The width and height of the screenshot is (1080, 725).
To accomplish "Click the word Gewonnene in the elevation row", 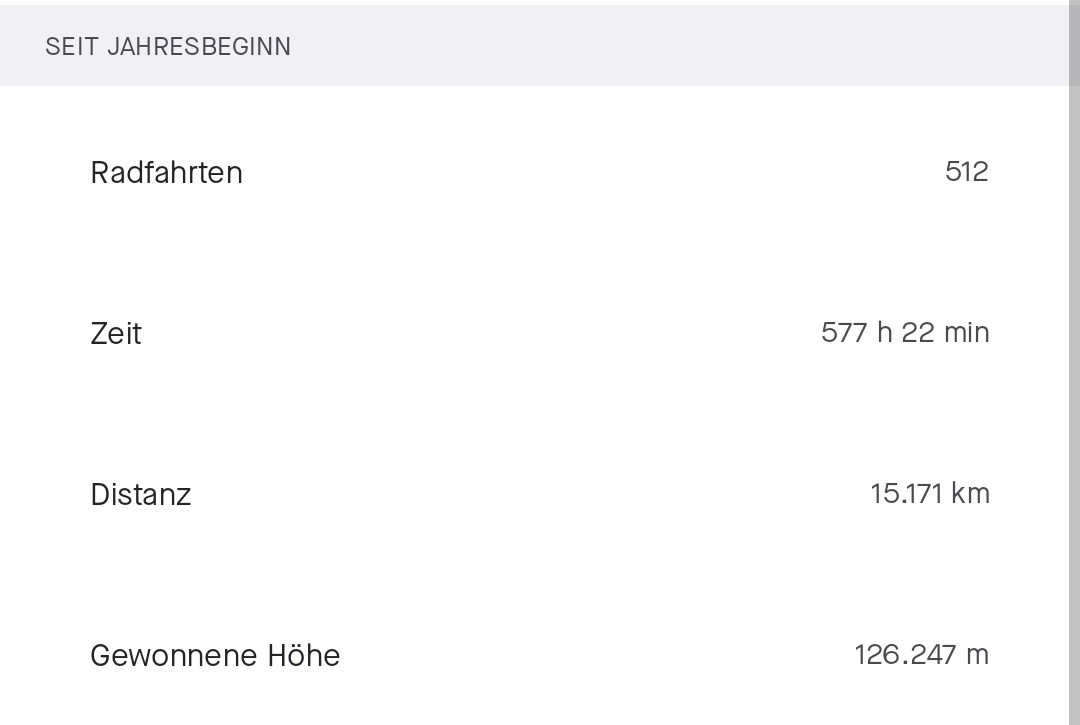I will [174, 655].
